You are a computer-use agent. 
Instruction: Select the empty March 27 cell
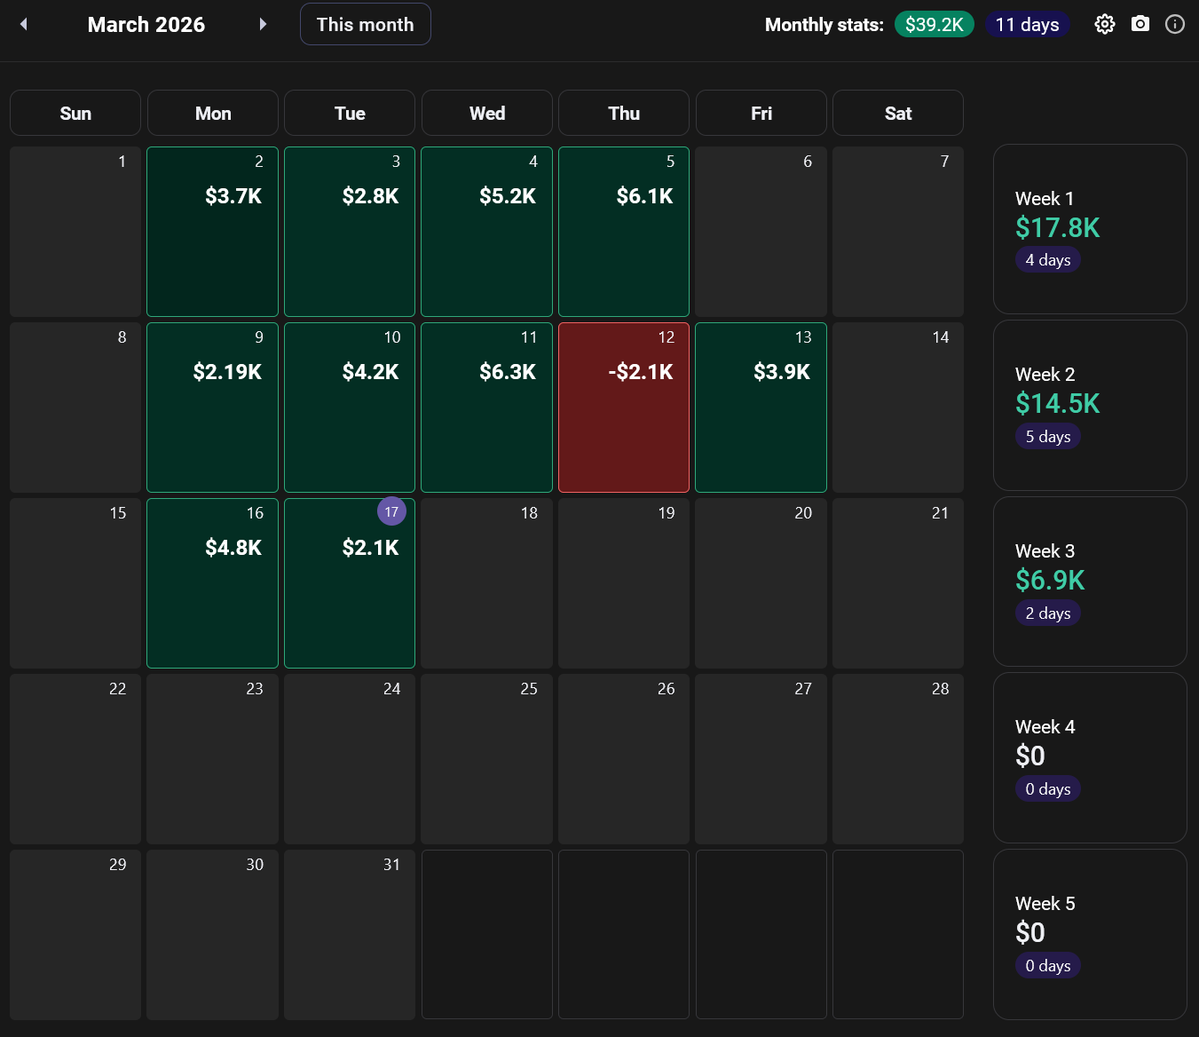[x=761, y=759]
